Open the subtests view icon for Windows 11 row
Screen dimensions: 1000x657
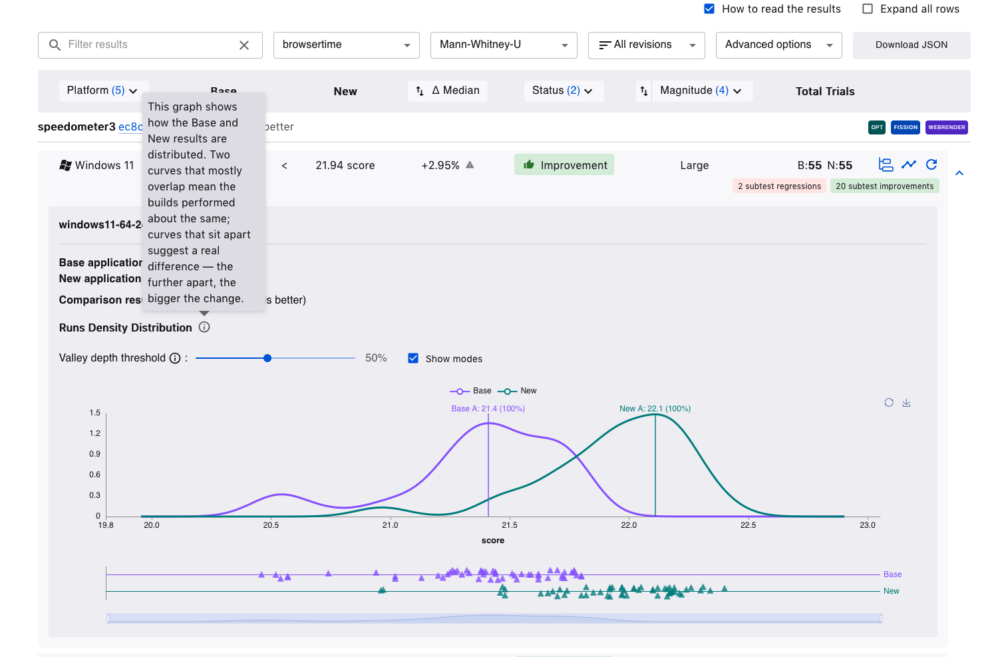click(885, 165)
